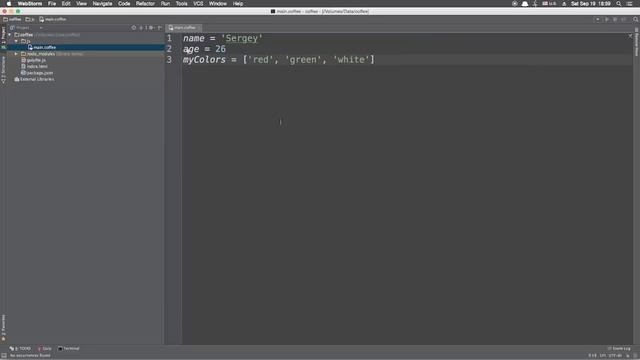This screenshot has height=360, width=640.
Task: Click the line separator indicator in status bar
Action: [x=603, y=356]
